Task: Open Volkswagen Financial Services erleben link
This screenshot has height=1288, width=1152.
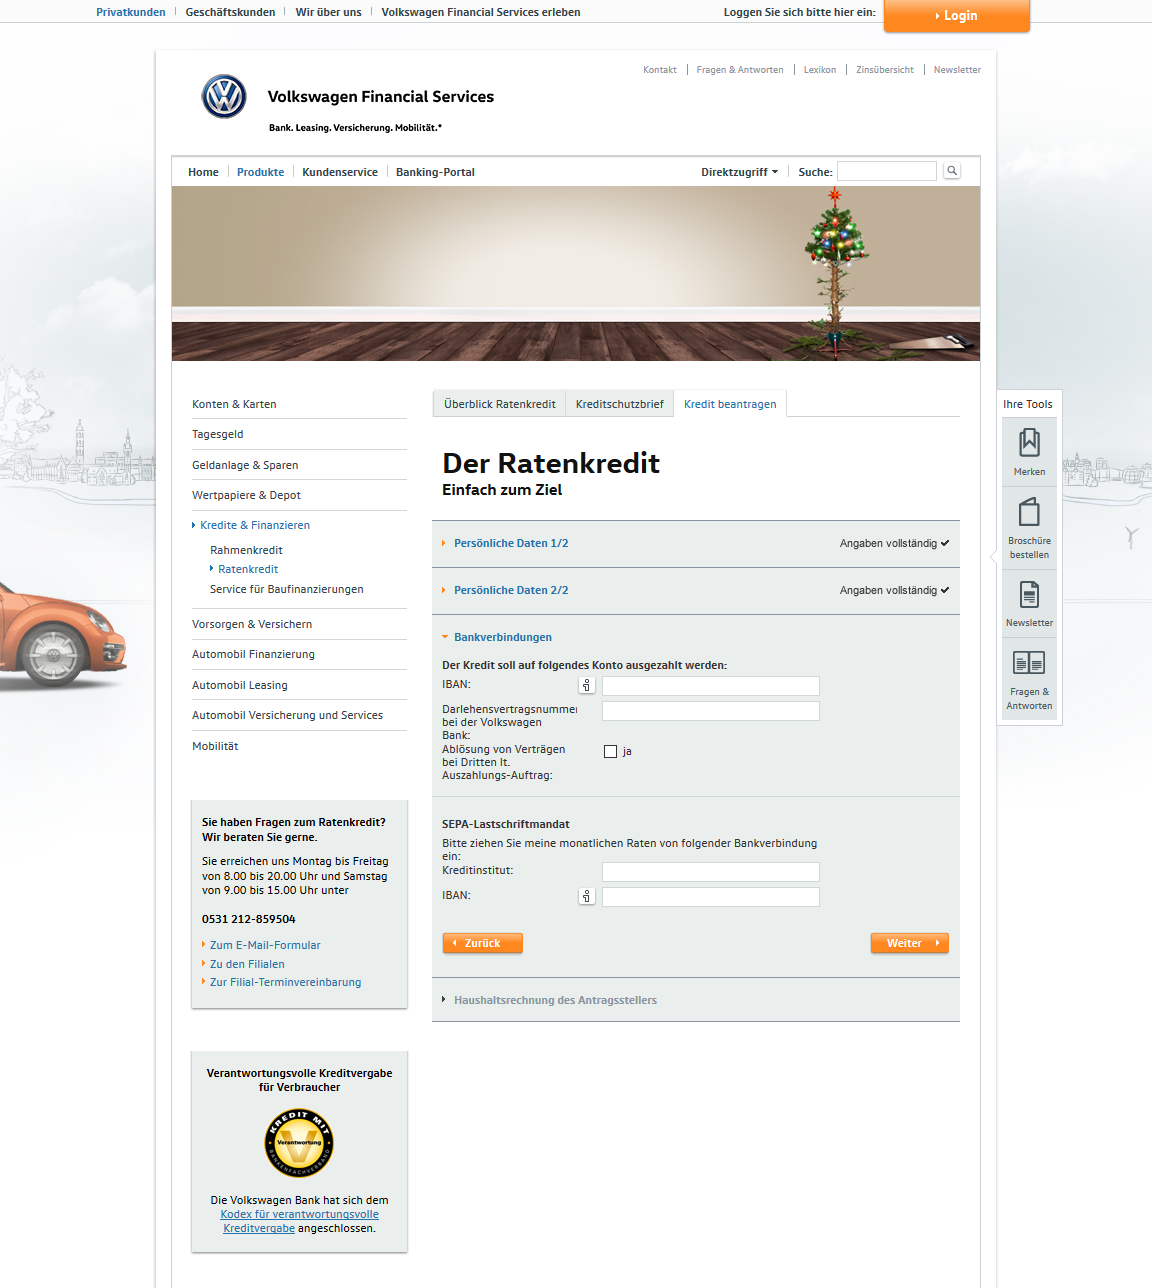Action: [x=481, y=12]
